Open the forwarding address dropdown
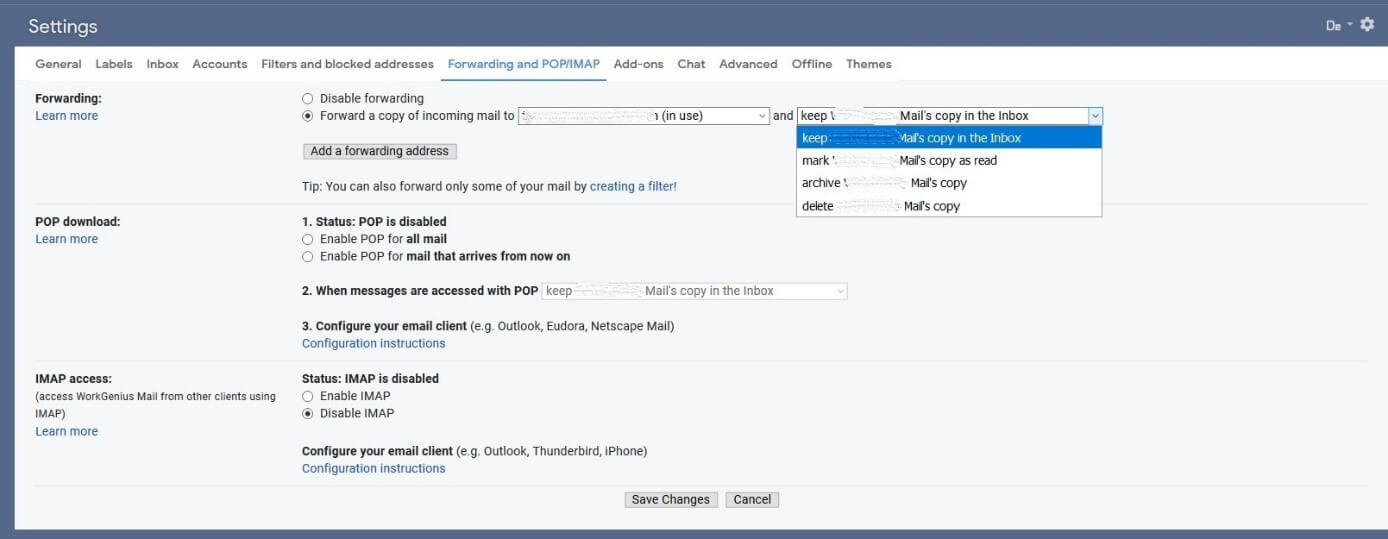 point(643,116)
